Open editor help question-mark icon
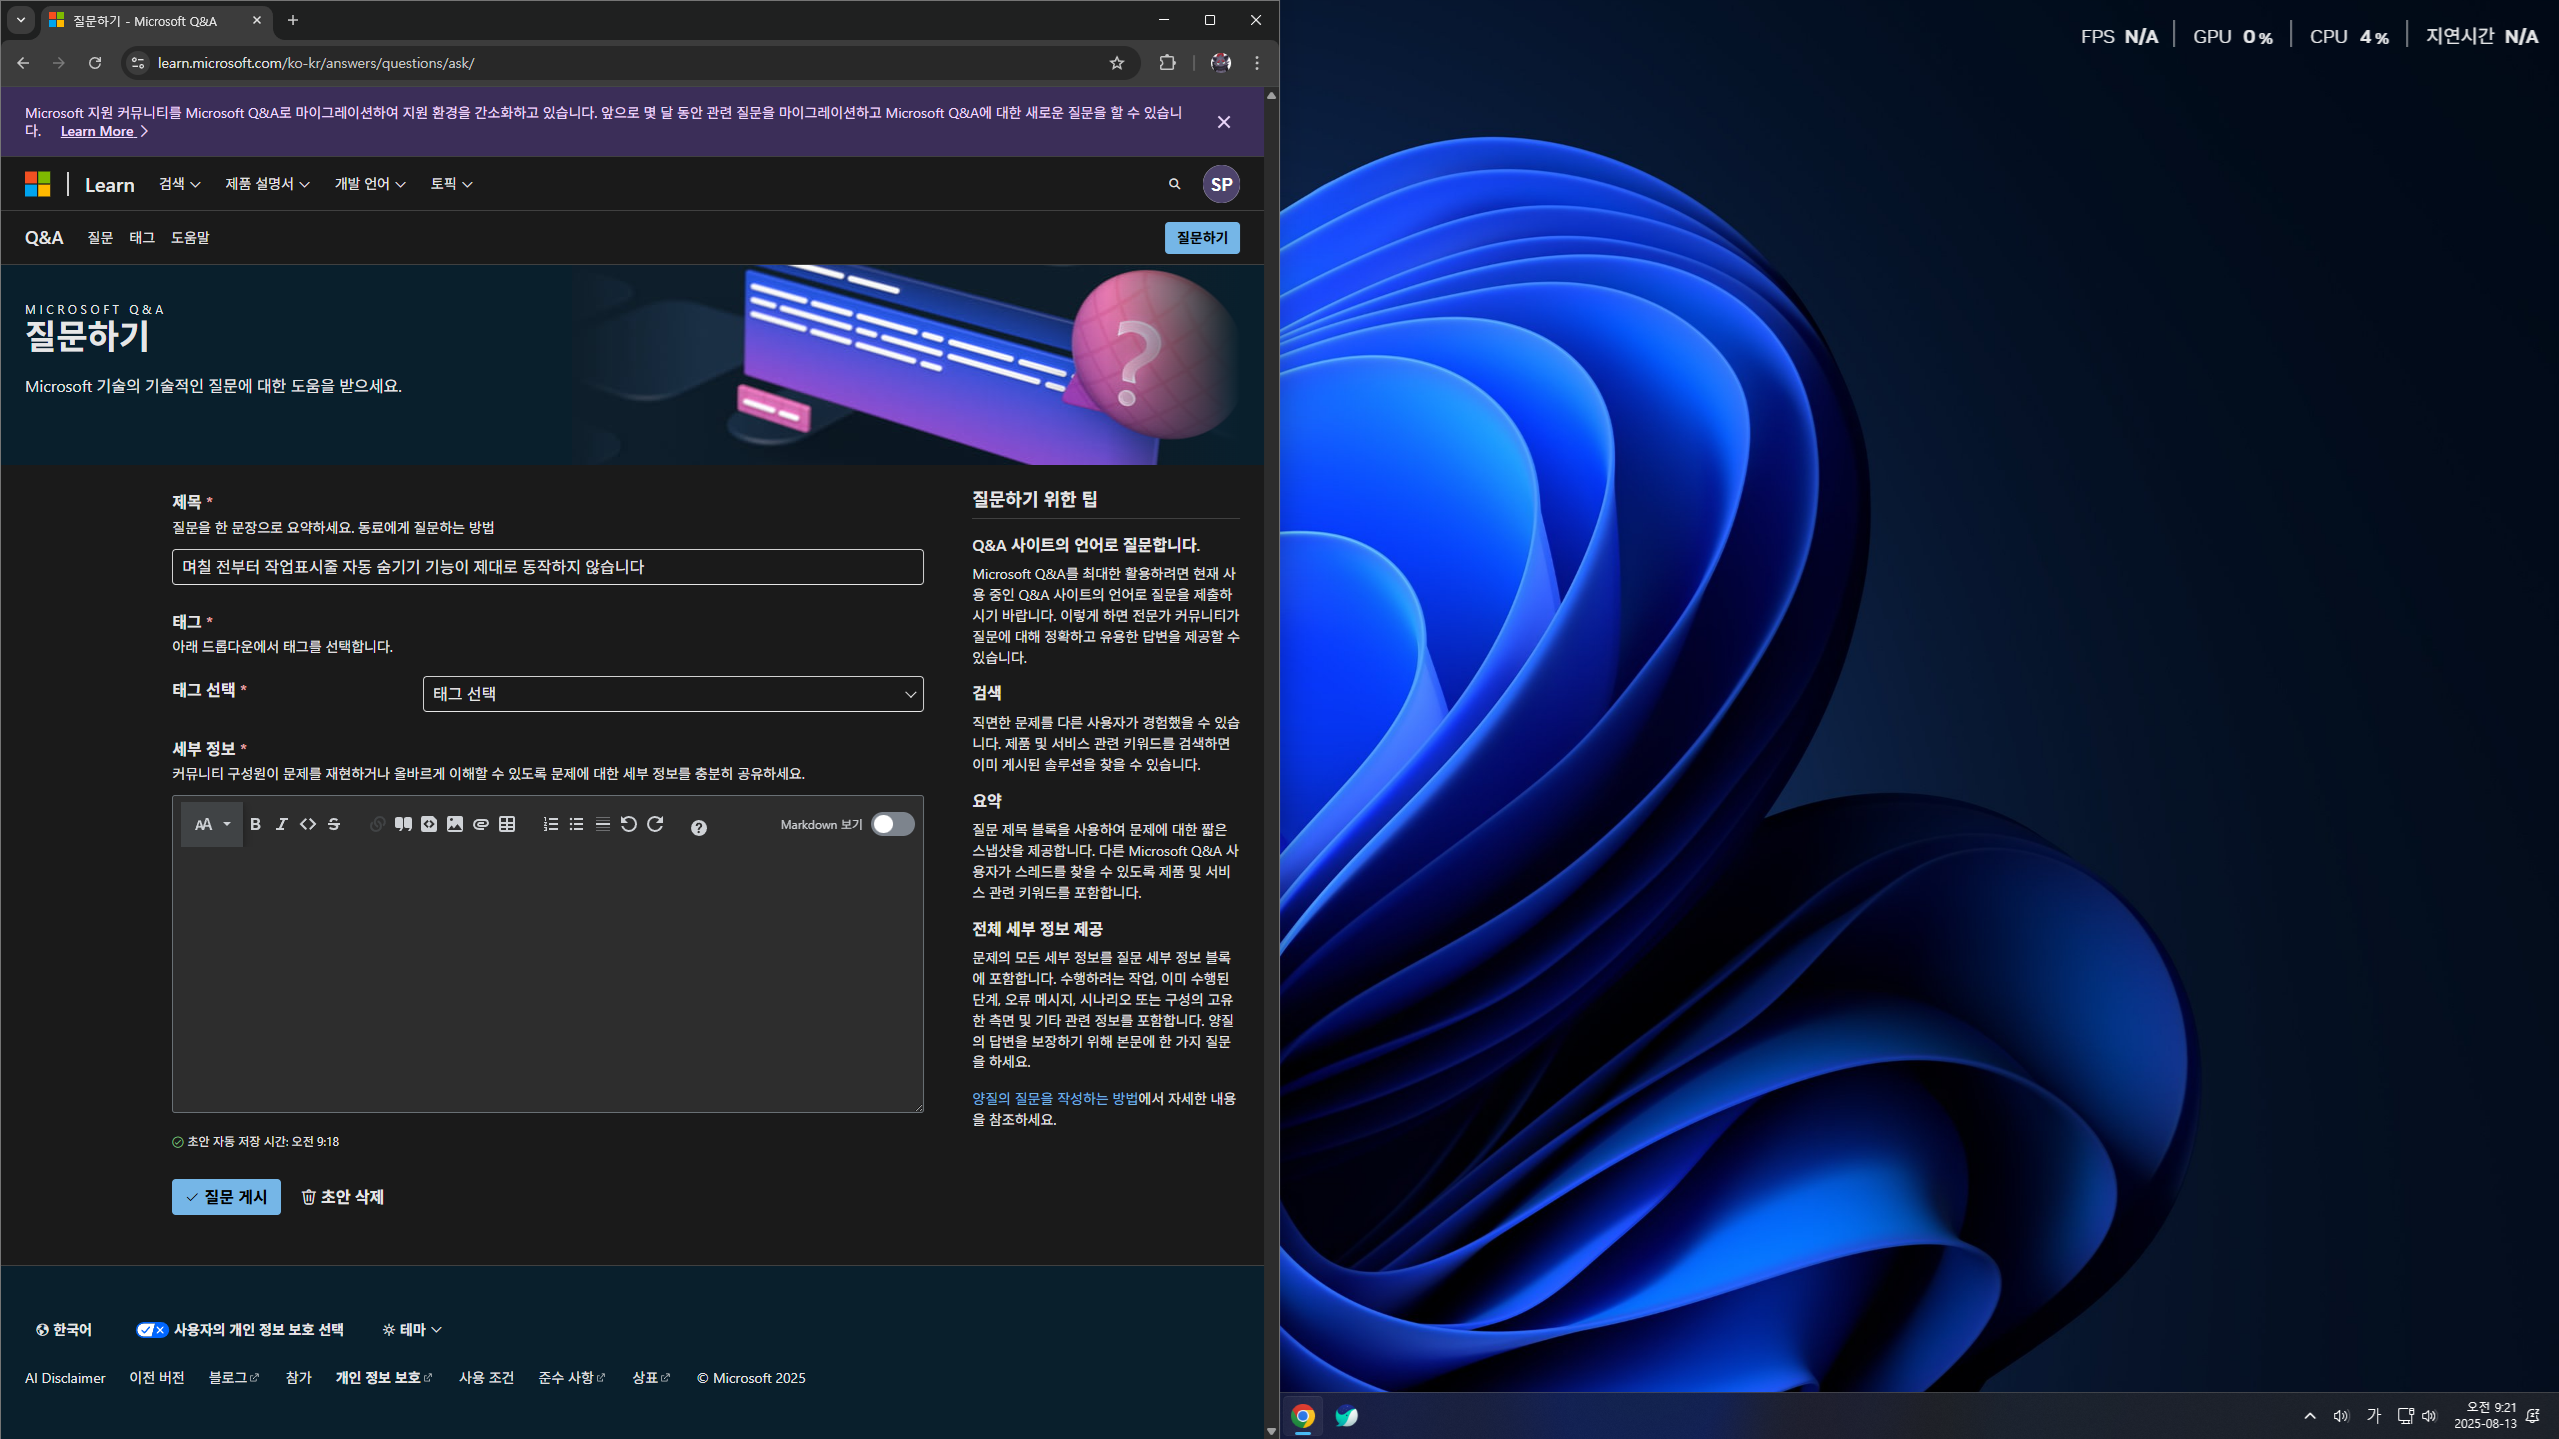This screenshot has height=1439, width=2559. tap(699, 827)
